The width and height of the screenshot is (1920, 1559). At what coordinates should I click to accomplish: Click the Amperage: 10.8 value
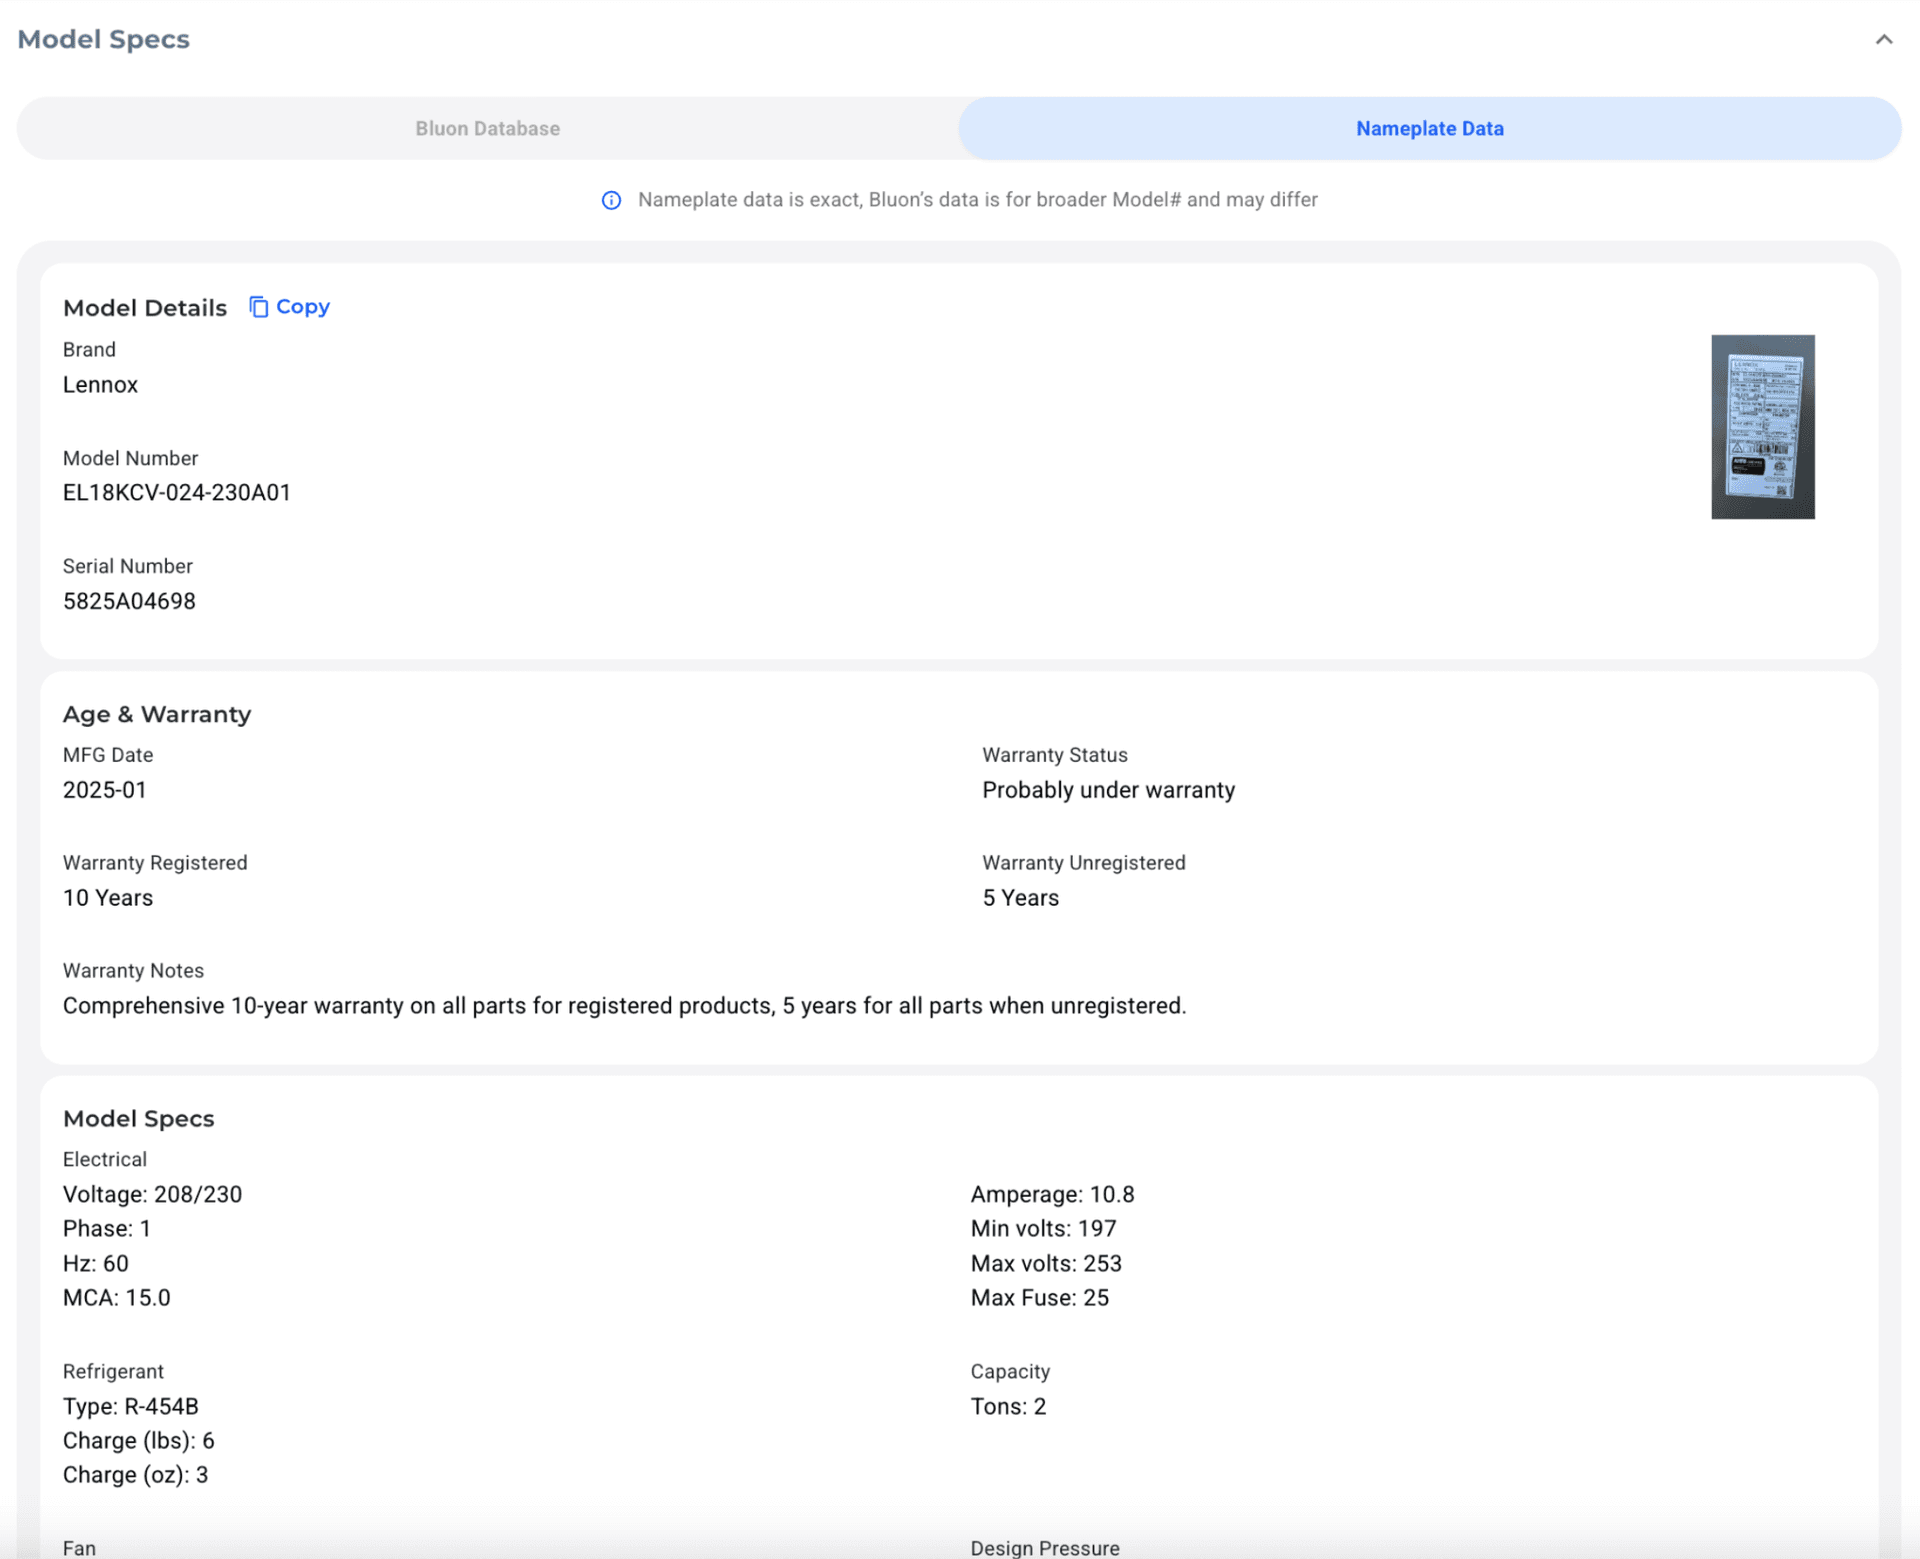click(1052, 1195)
